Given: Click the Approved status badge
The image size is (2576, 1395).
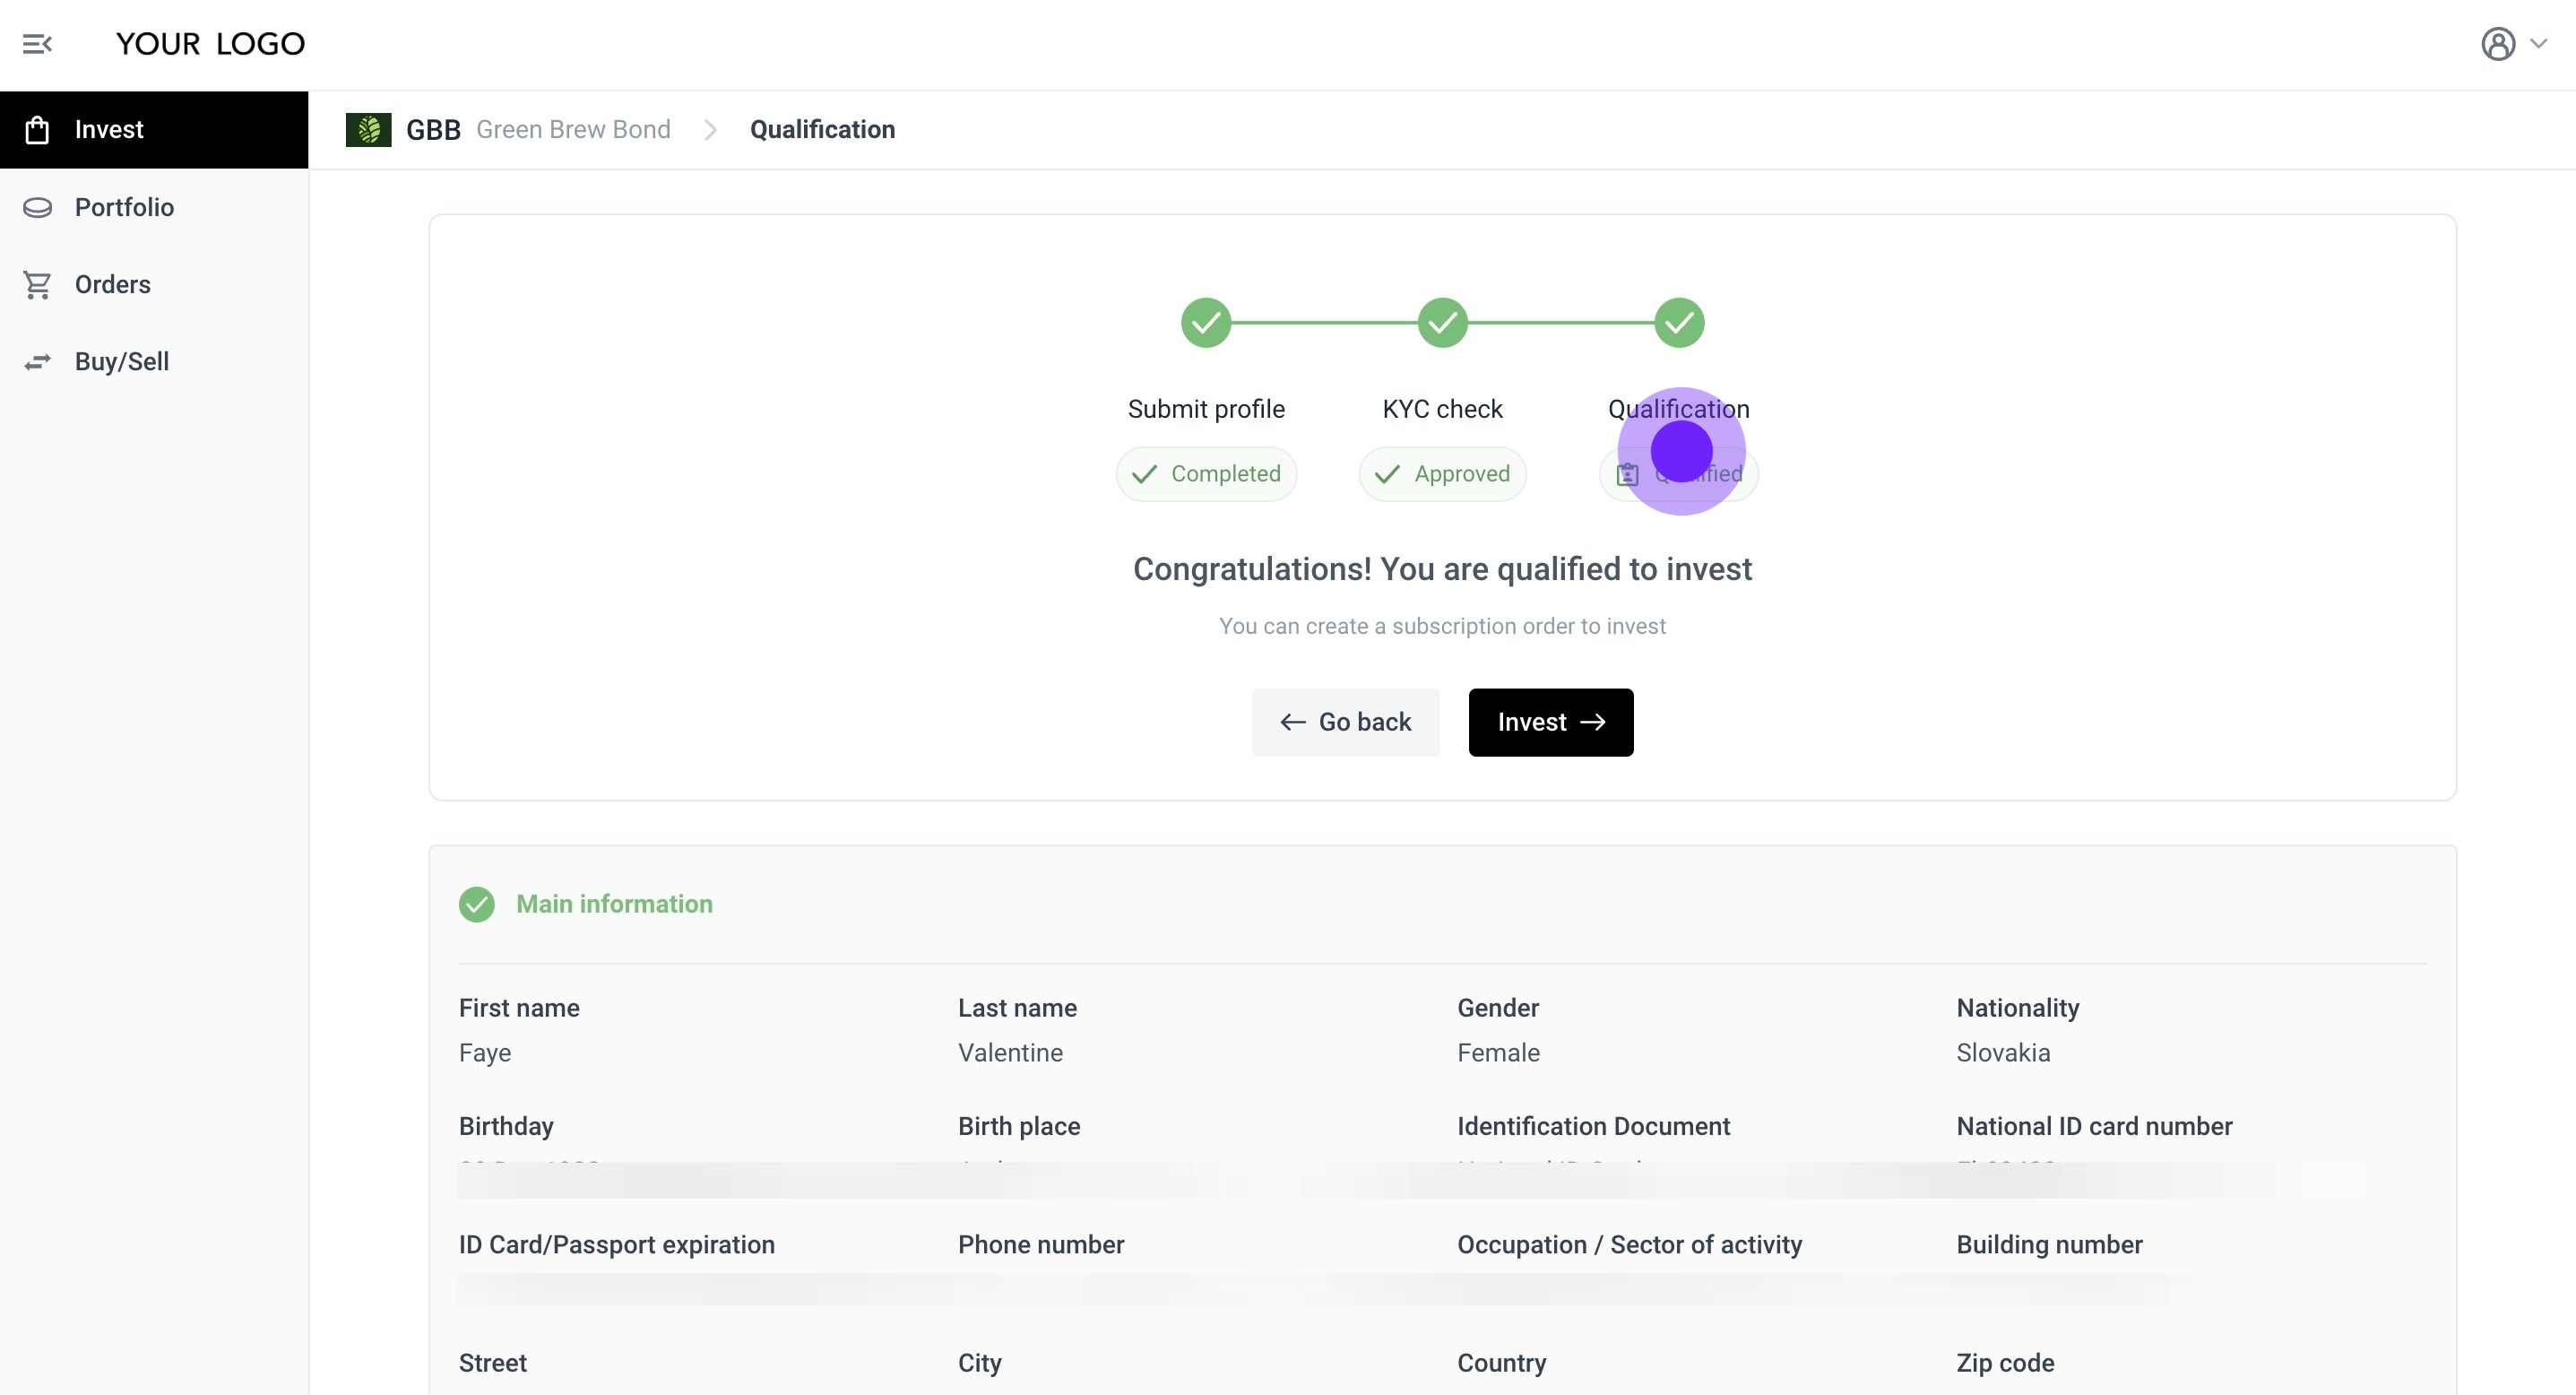Looking at the screenshot, I should [x=1442, y=474].
